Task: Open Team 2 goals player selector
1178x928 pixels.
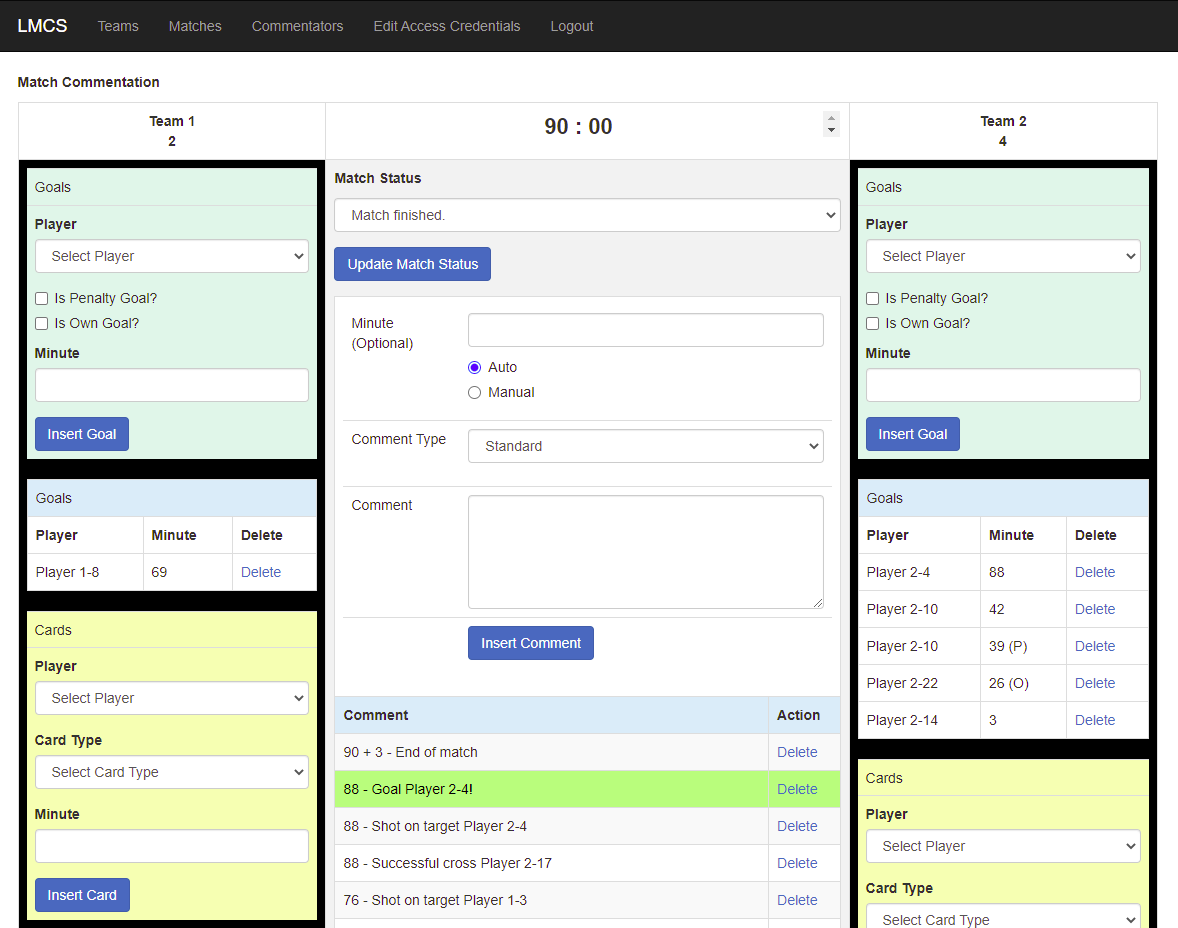Action: (1003, 256)
